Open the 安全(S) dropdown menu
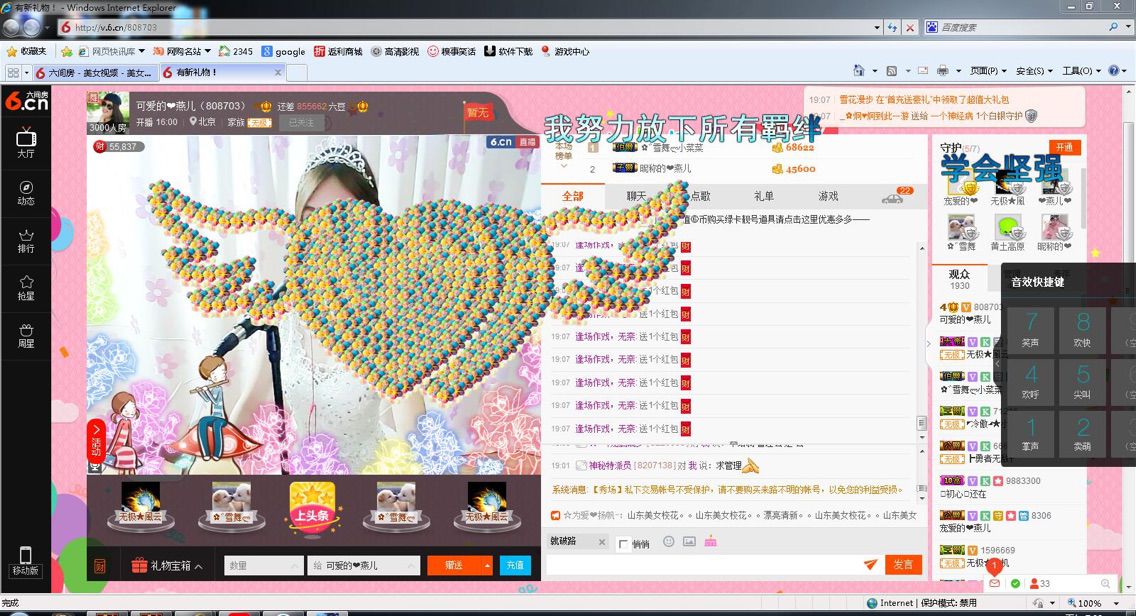Viewport: 1136px width, 616px height. (1034, 70)
